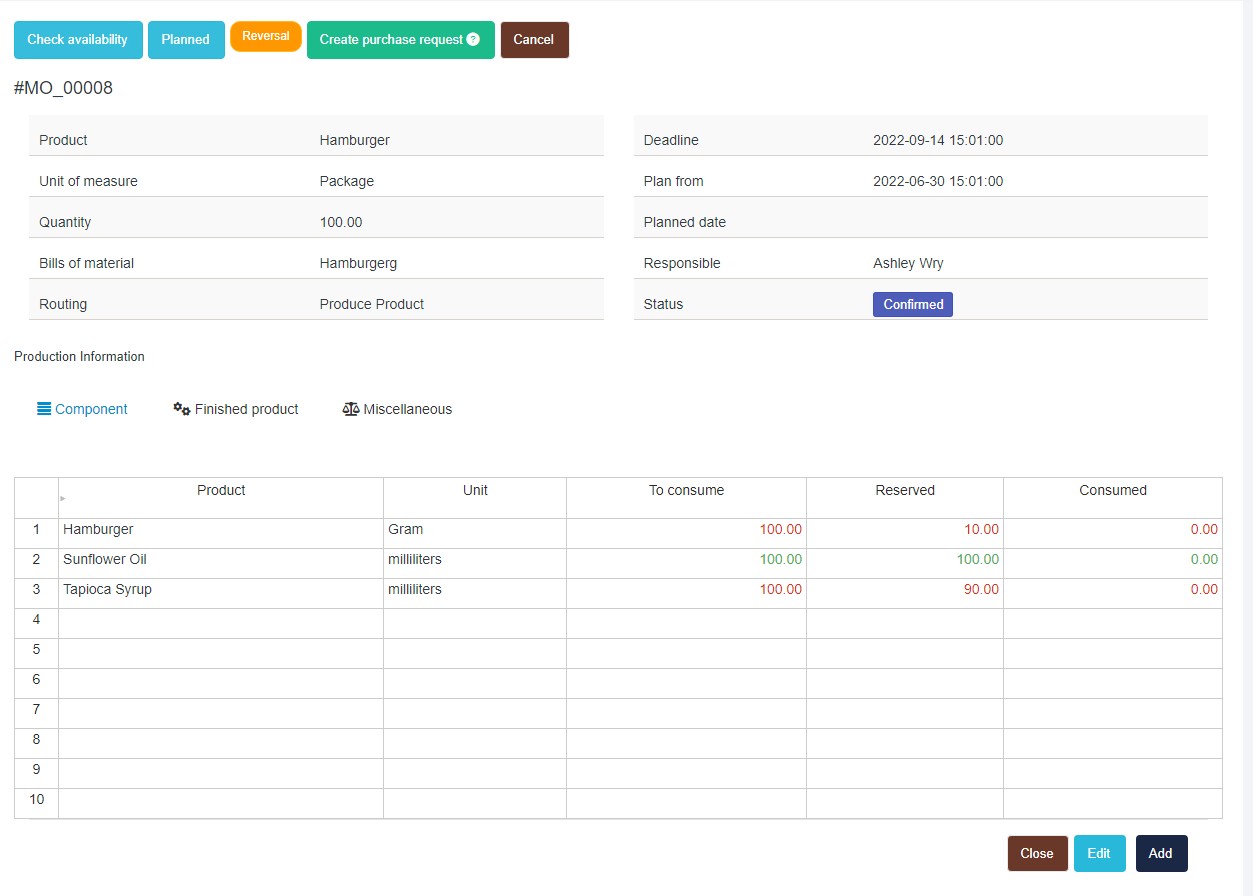This screenshot has height=896, width=1253.
Task: Click the Add button
Action: (x=1160, y=853)
